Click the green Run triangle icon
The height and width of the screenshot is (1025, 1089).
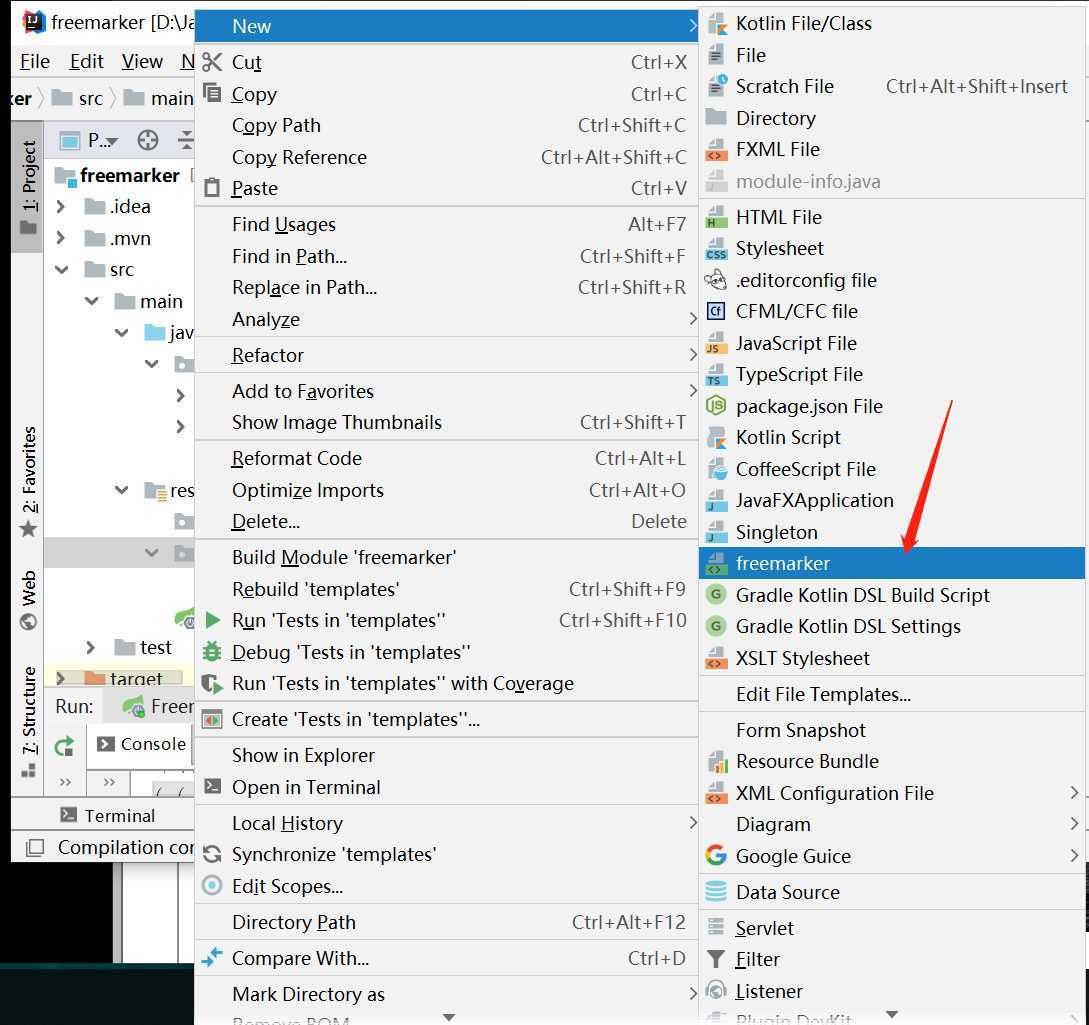pos(213,620)
